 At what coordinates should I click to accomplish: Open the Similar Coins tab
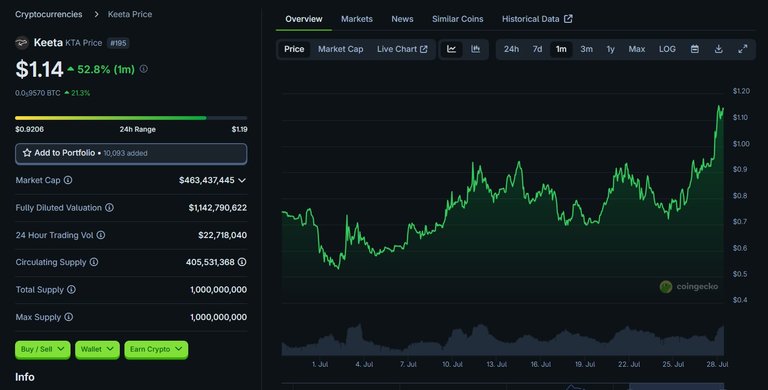457,19
